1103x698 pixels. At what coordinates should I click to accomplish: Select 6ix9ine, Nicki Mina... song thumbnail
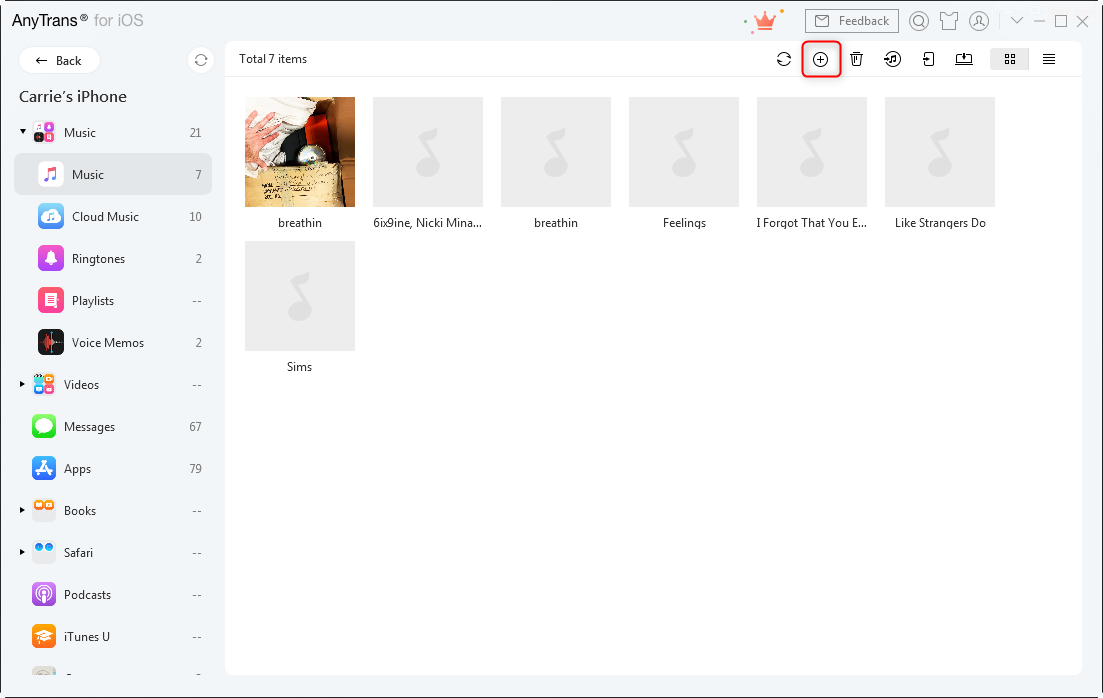(428, 152)
